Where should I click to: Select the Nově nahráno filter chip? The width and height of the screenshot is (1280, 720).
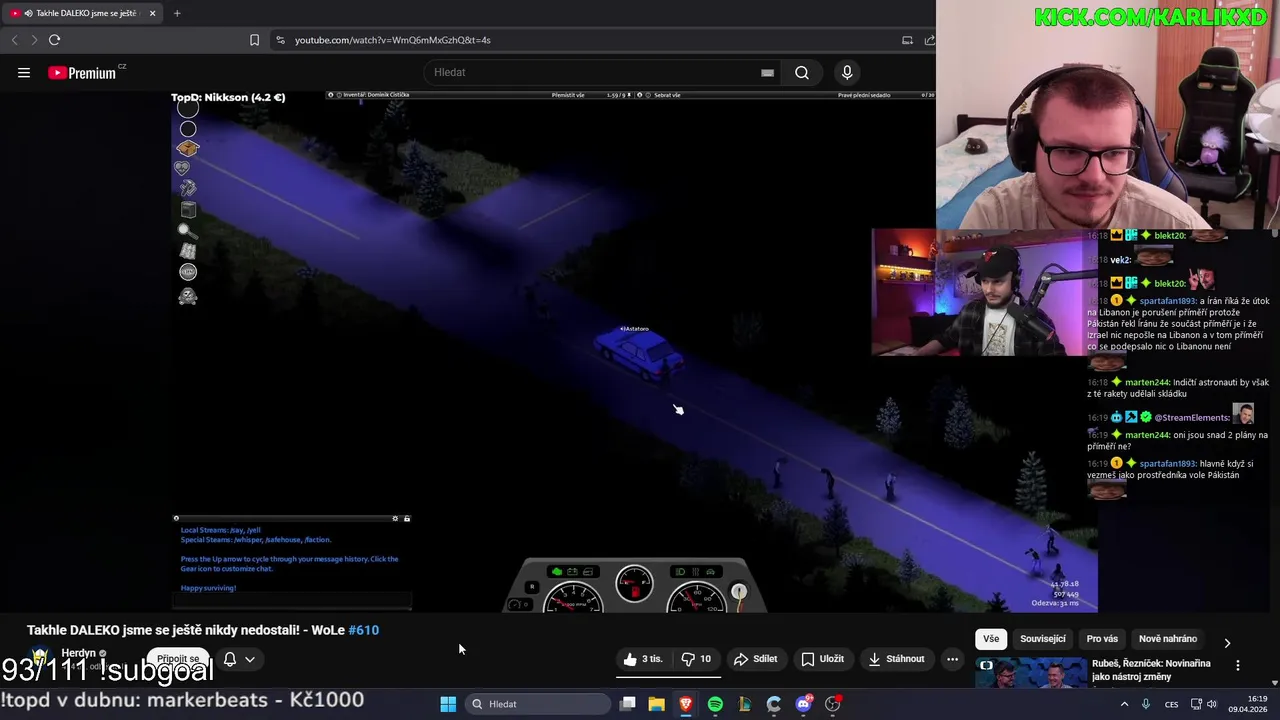click(x=1168, y=639)
